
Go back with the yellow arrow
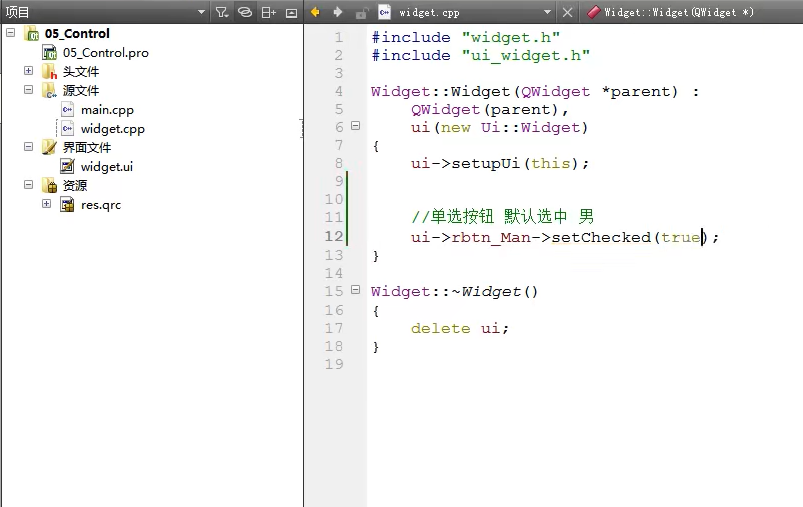coord(315,12)
